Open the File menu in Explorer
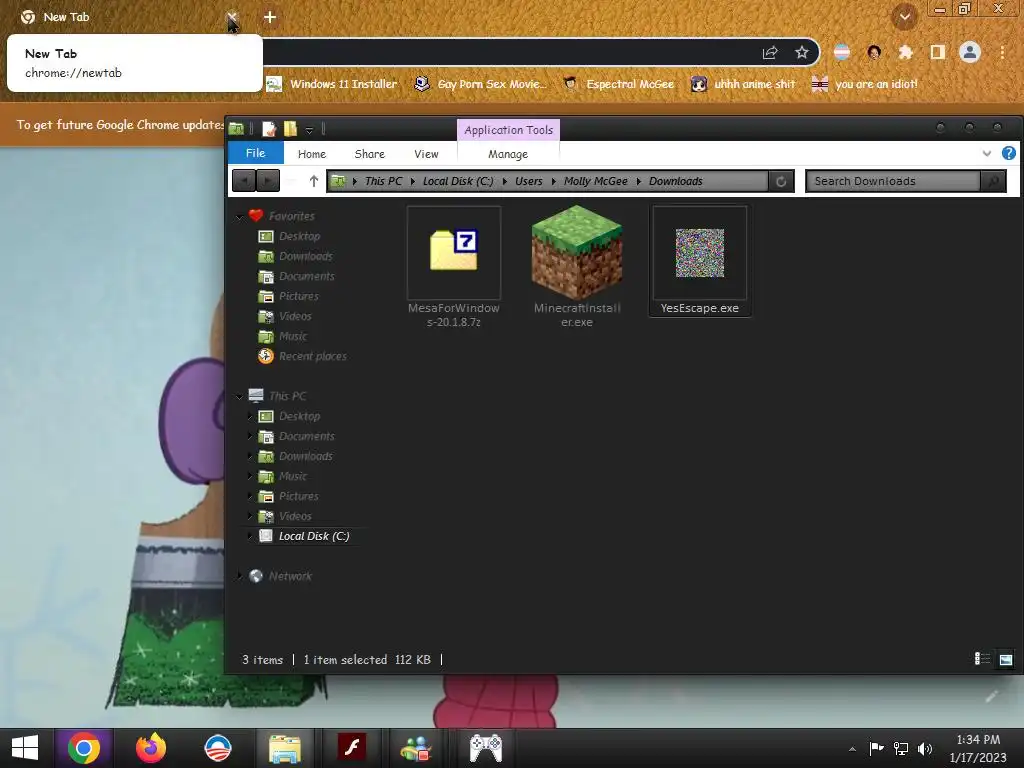This screenshot has height=768, width=1024. [255, 153]
